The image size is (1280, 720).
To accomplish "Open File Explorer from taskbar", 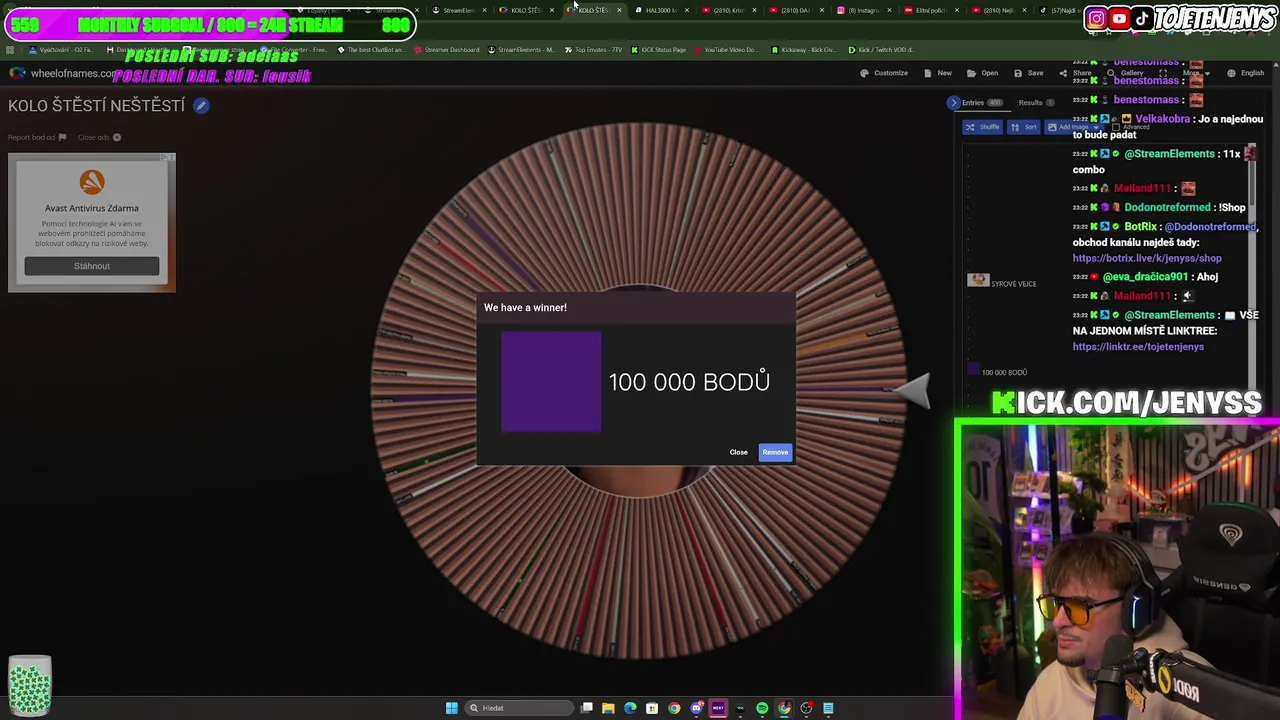I will click(608, 708).
